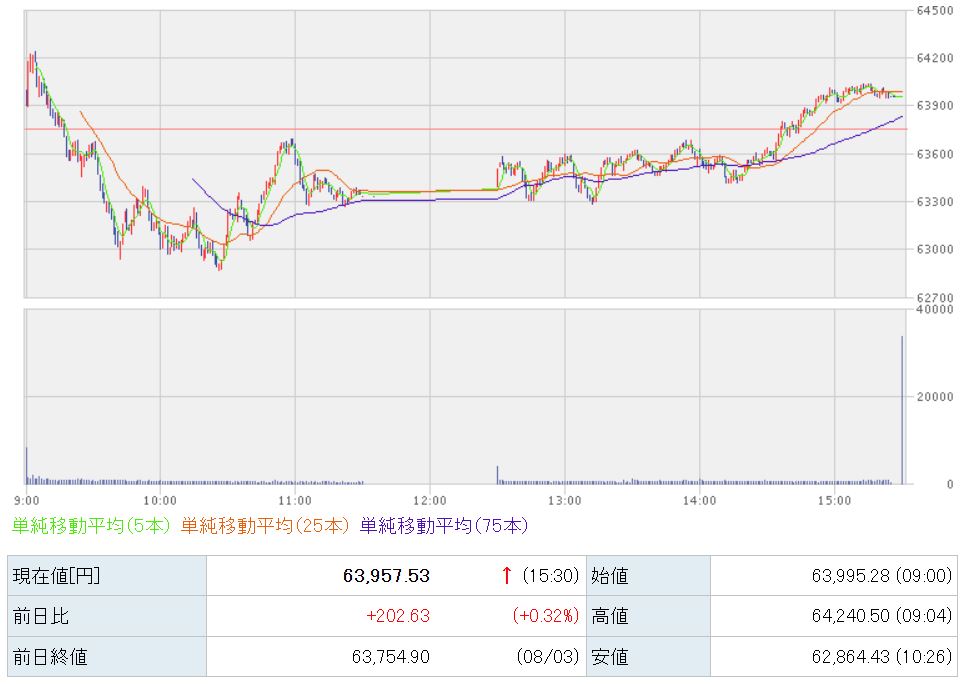Click the 単純移動平均(75本) legend label

(444, 526)
